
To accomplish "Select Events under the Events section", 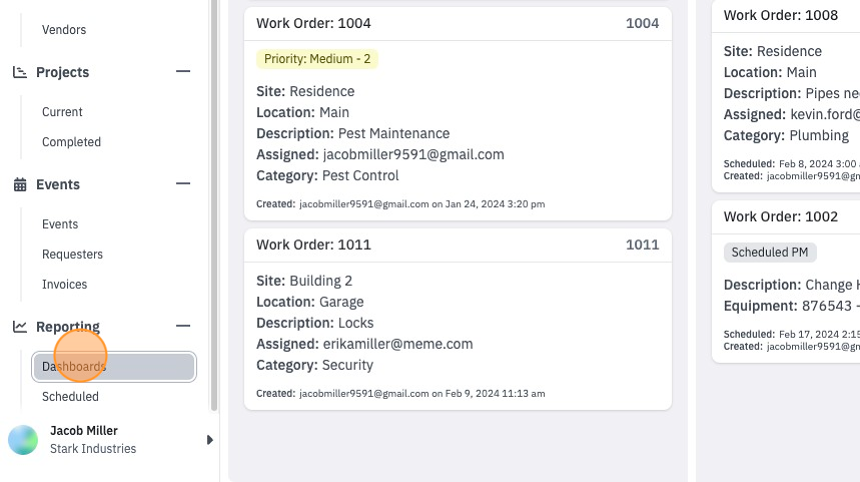I will click(60, 224).
